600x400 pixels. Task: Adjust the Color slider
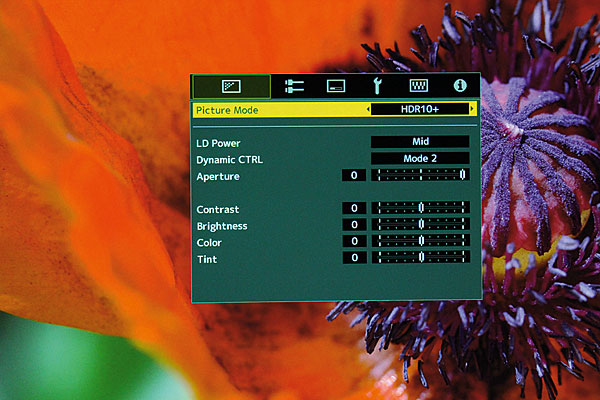(x=421, y=241)
